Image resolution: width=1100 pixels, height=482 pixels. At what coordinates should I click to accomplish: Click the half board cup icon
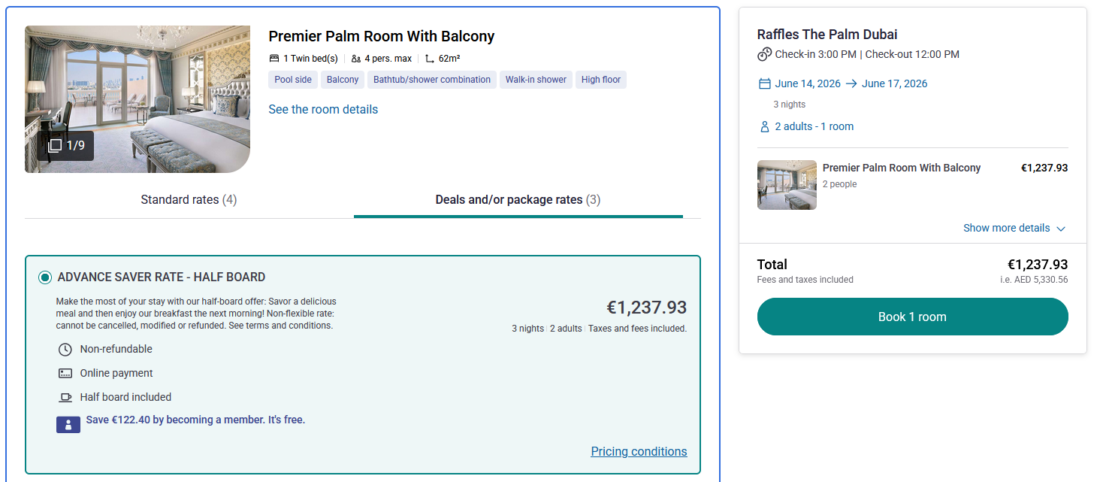65,397
